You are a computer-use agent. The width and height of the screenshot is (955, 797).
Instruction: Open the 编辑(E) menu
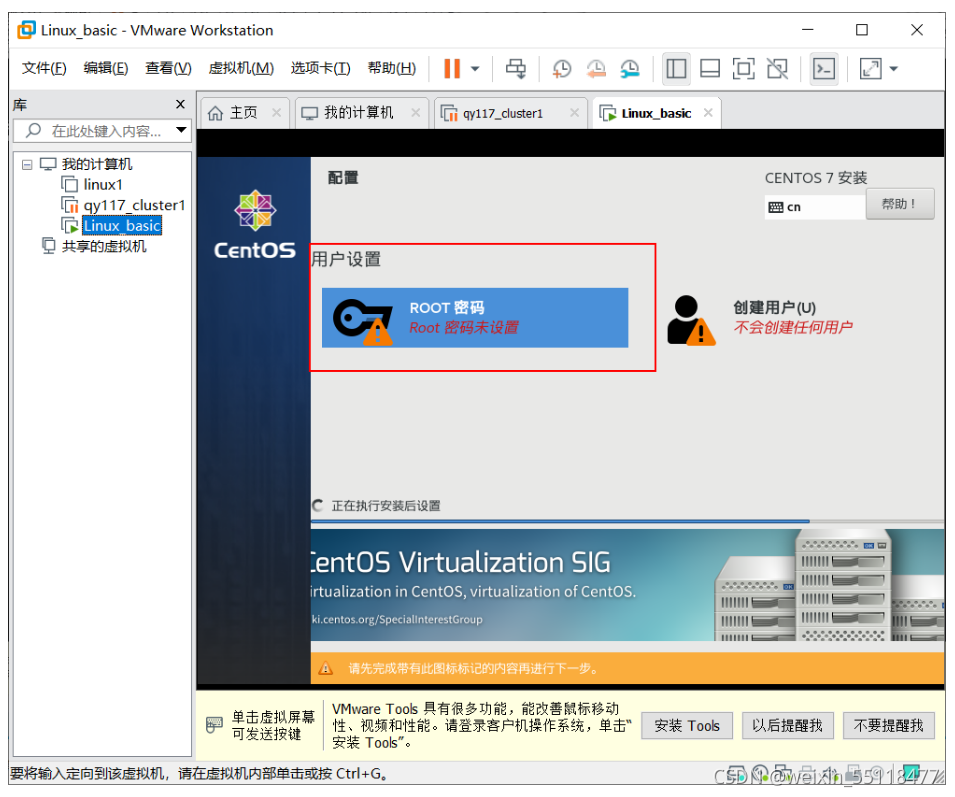(105, 68)
